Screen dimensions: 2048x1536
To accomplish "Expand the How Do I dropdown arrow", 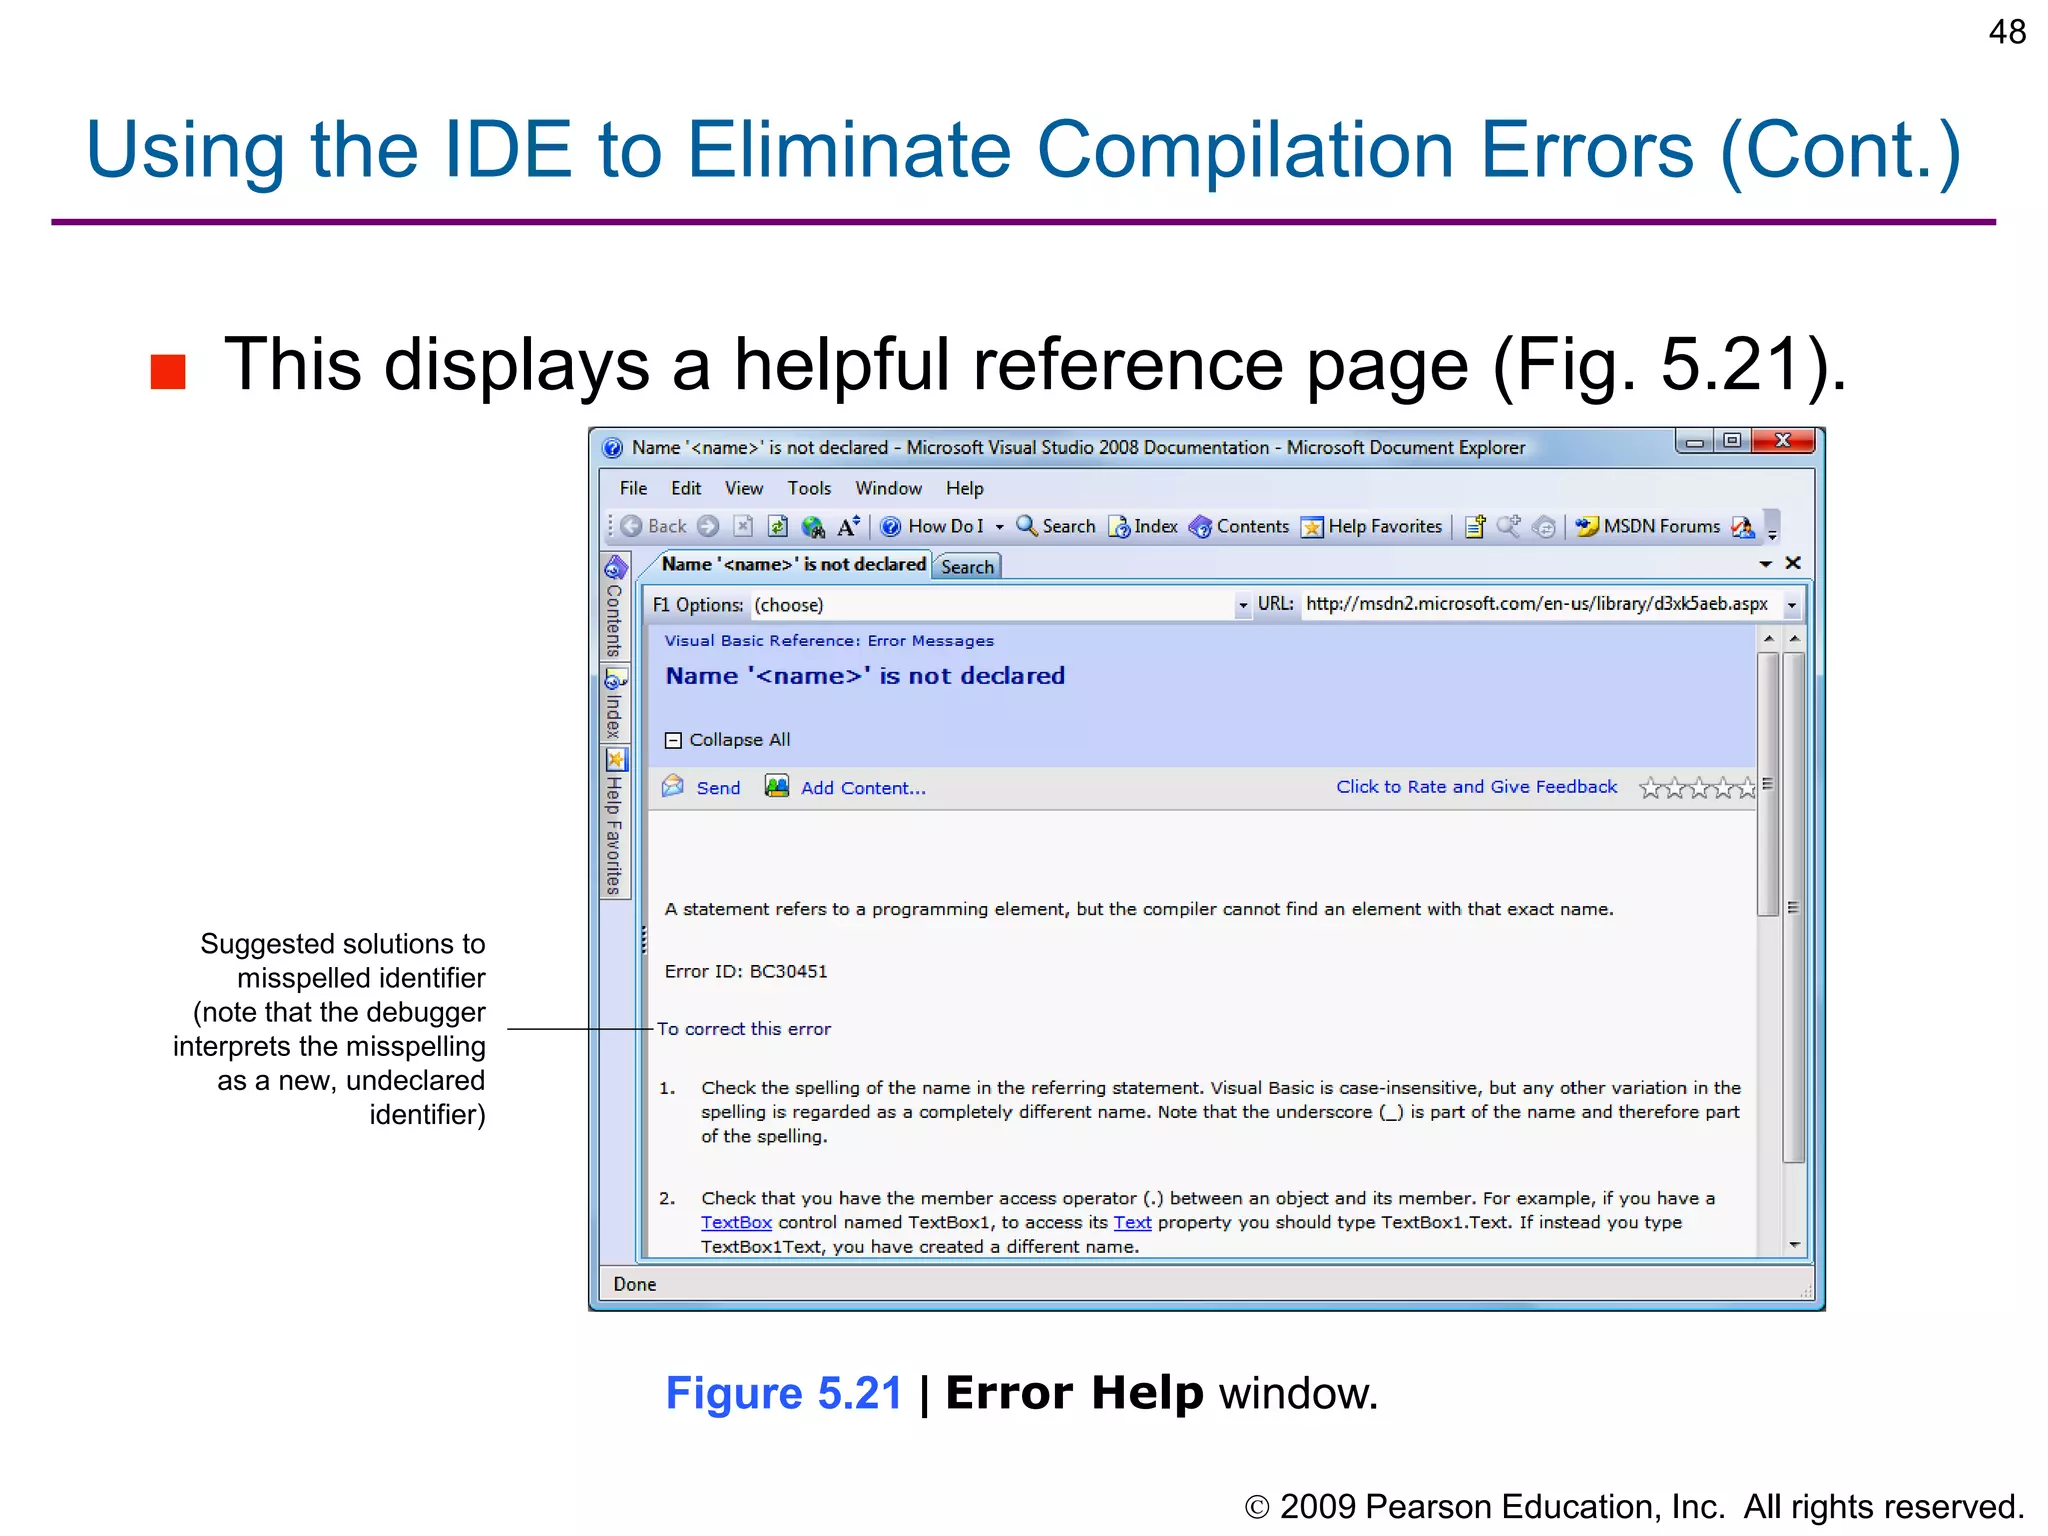I will click(x=999, y=527).
